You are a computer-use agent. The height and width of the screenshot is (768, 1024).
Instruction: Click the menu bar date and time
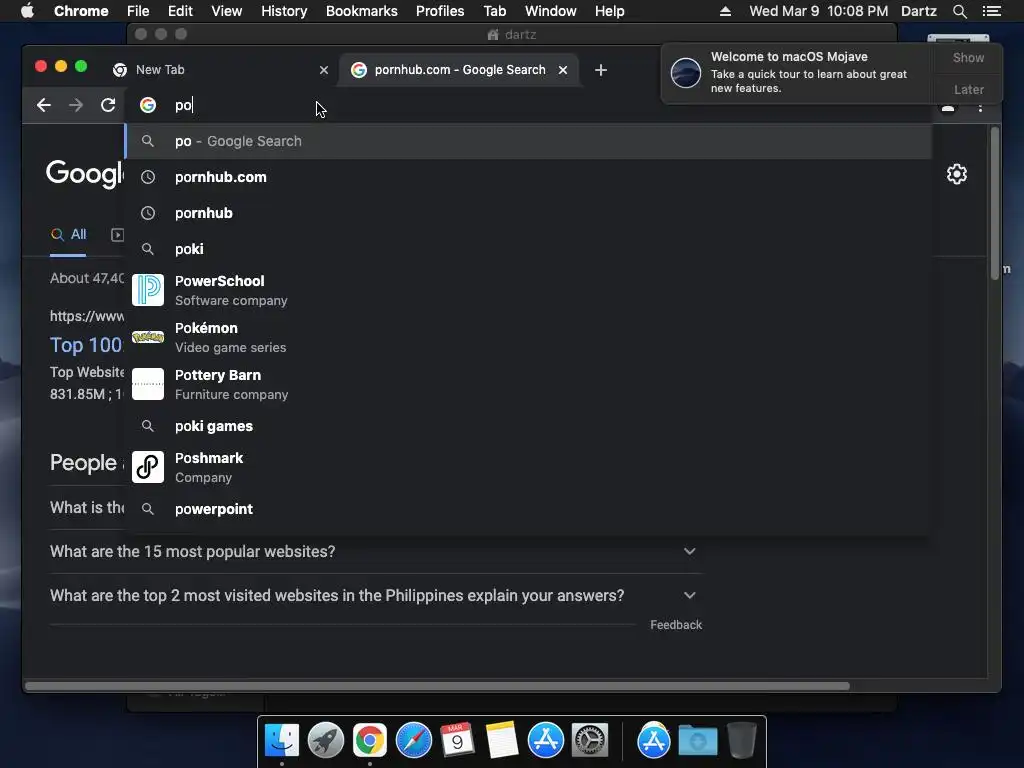click(x=818, y=11)
